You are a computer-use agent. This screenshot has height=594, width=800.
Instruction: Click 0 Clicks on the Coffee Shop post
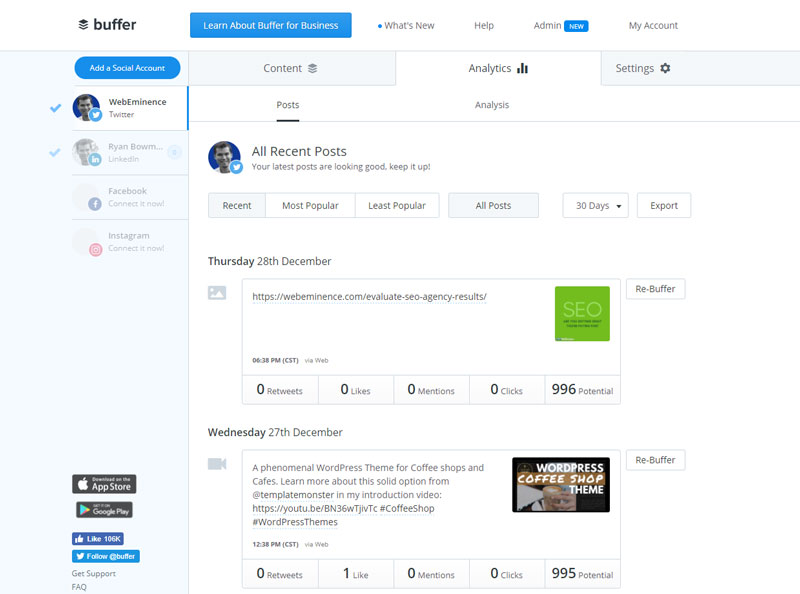click(x=507, y=574)
